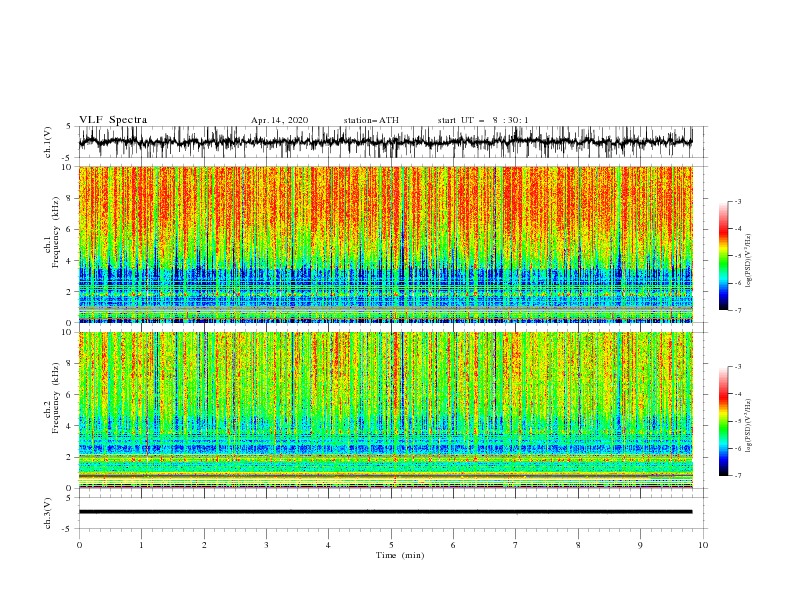Screen dimensions: 792x612
Task: Click the "station=ATH" header label
Action: [371, 120]
